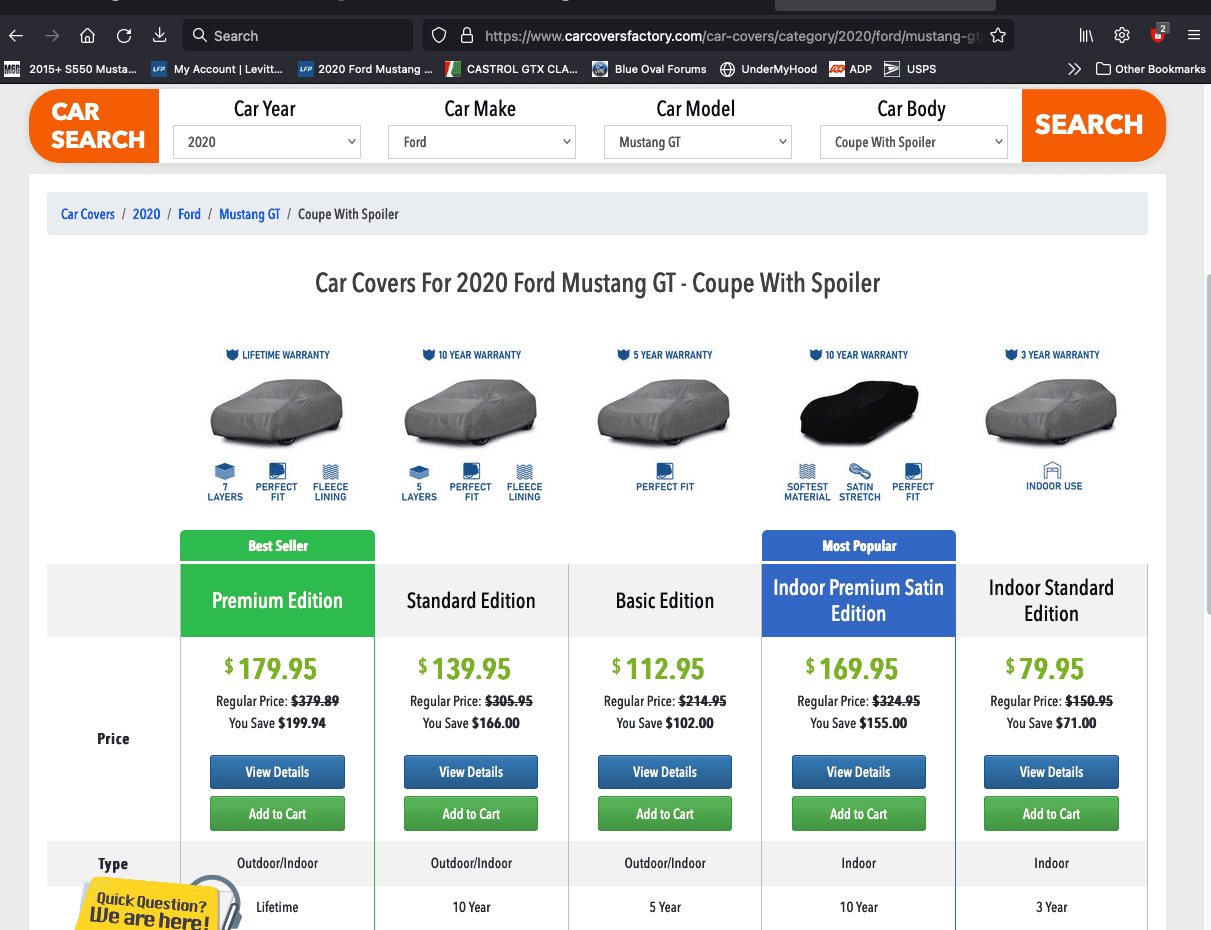View Details for Premium Edition
The width and height of the screenshot is (1211, 930).
(277, 772)
